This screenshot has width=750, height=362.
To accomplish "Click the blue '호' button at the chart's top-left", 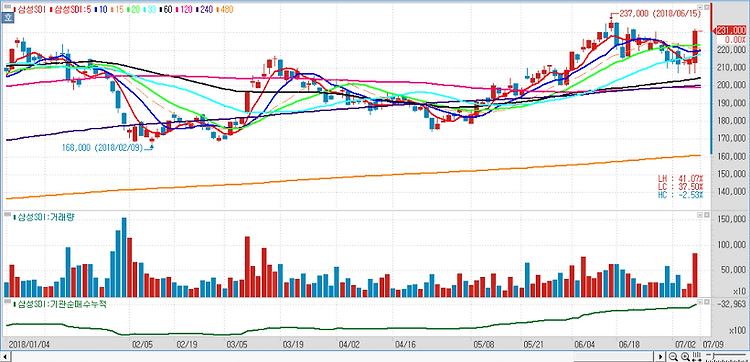I will pos(7,18).
